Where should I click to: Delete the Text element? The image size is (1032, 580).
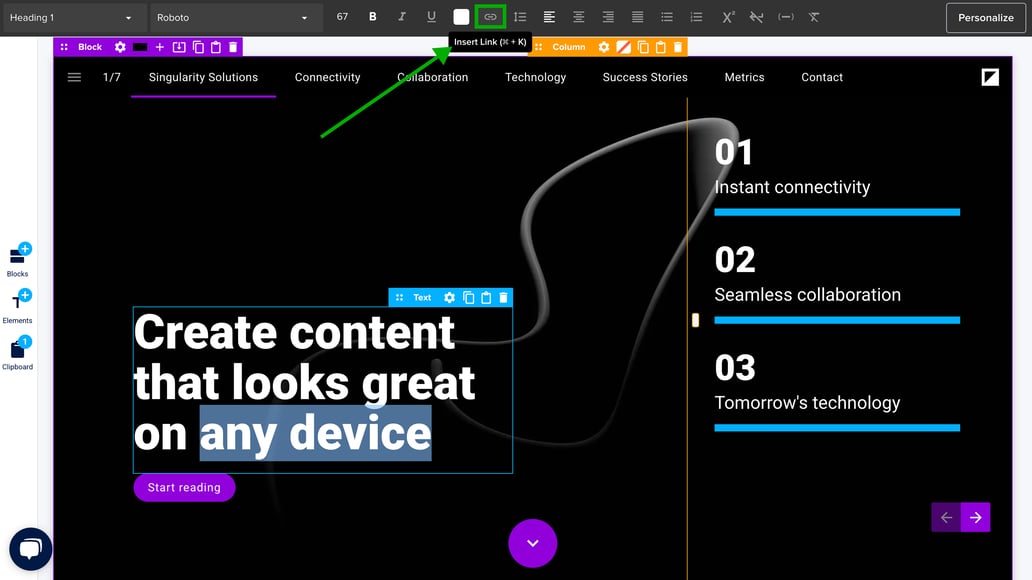(x=503, y=298)
